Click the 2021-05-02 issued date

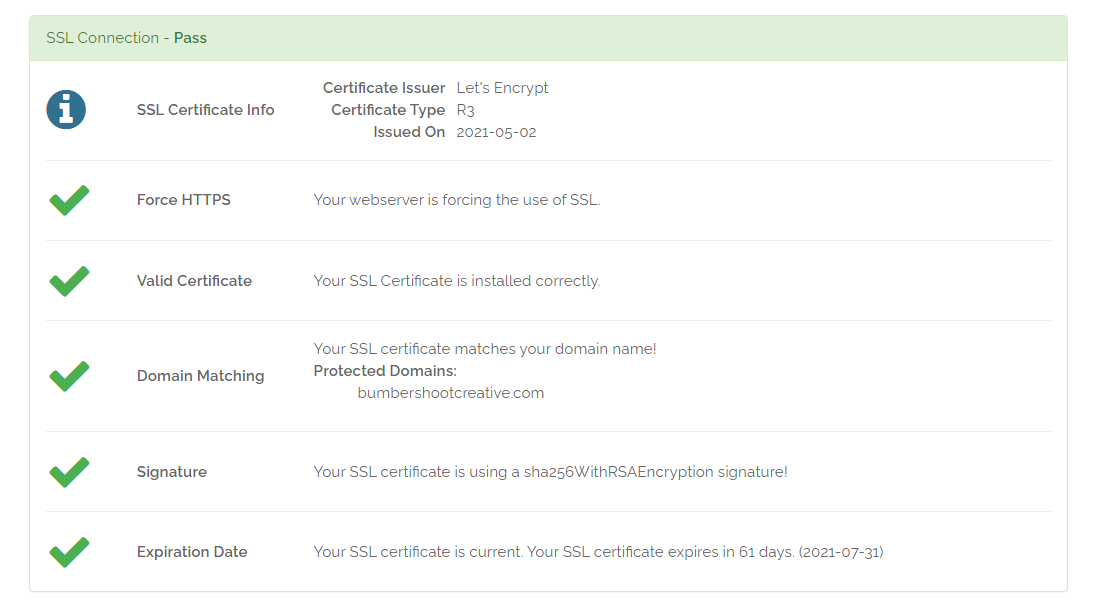[496, 132]
